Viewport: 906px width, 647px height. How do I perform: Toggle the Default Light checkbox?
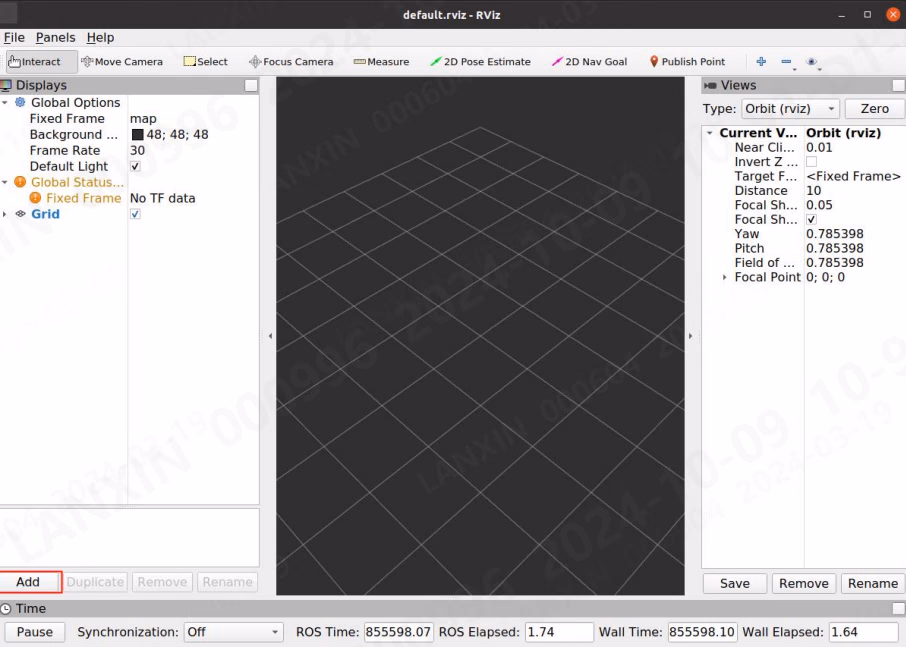[135, 166]
